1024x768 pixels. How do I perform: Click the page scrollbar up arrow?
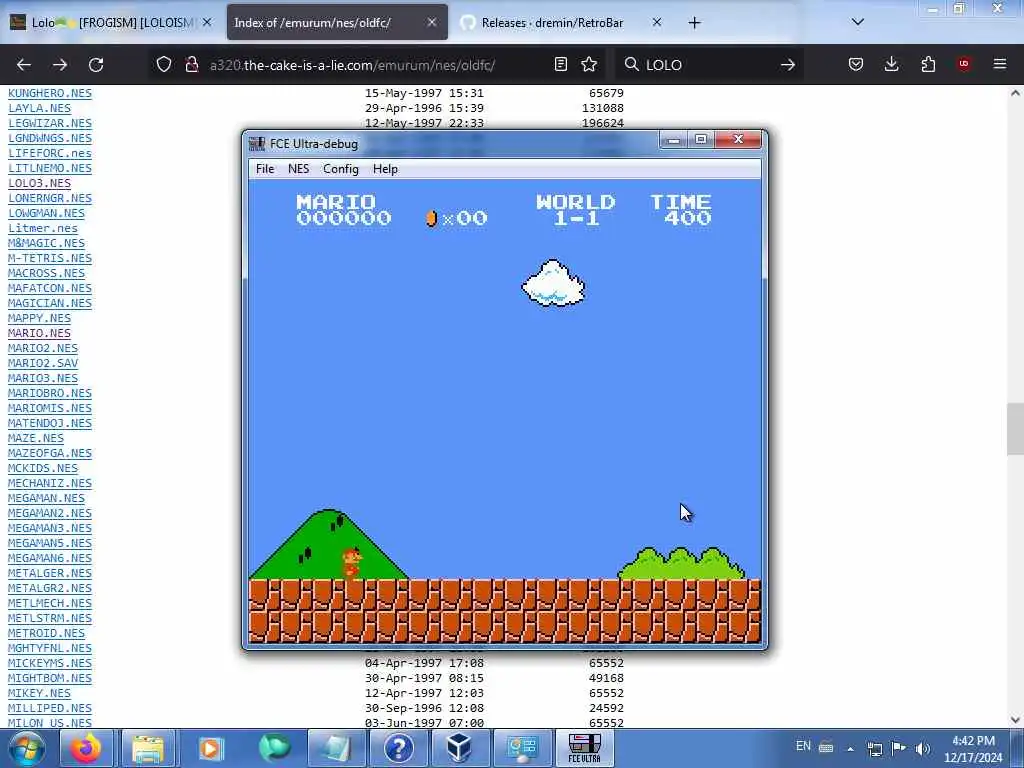coord(1015,93)
